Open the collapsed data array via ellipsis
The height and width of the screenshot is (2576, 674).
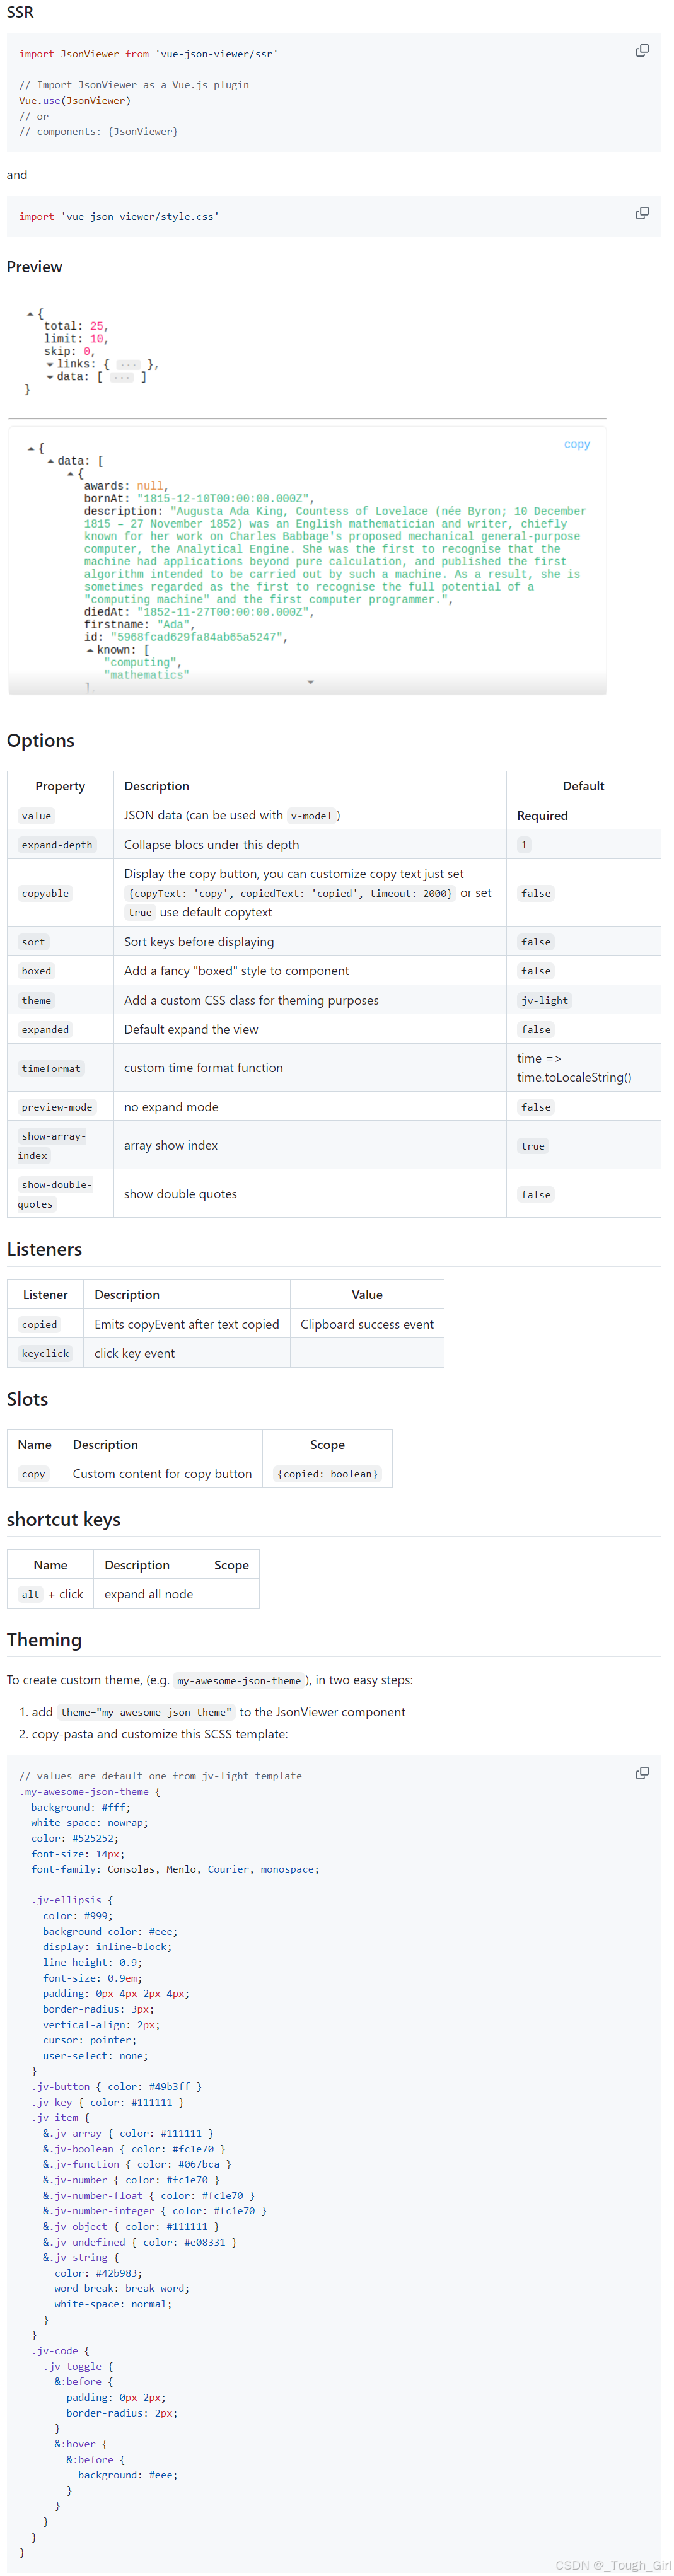(122, 377)
